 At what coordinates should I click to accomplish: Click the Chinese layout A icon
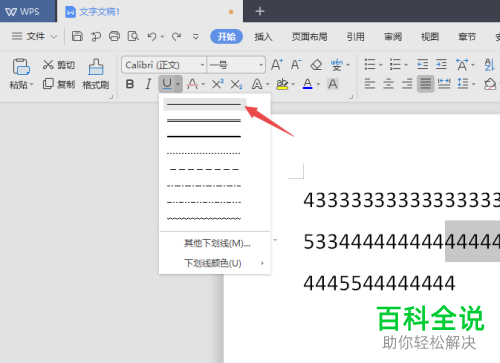(462, 65)
